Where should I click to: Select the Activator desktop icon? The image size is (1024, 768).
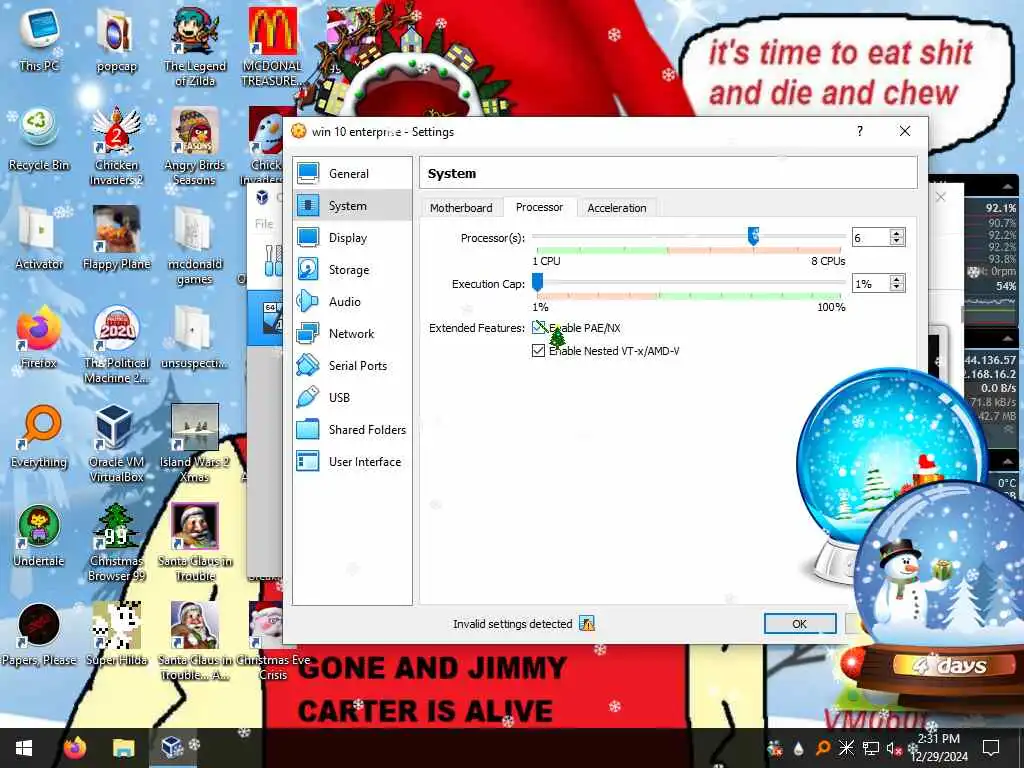tap(39, 238)
